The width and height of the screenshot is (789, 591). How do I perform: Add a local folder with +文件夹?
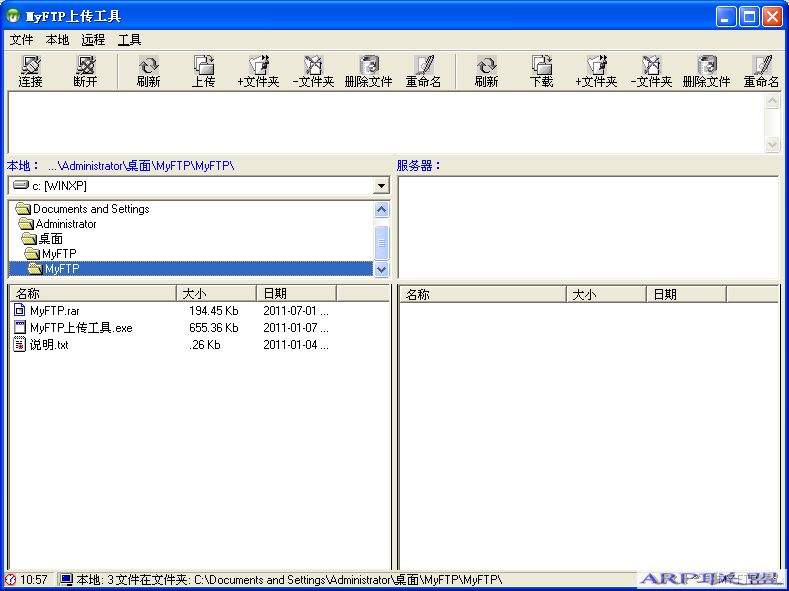259,71
